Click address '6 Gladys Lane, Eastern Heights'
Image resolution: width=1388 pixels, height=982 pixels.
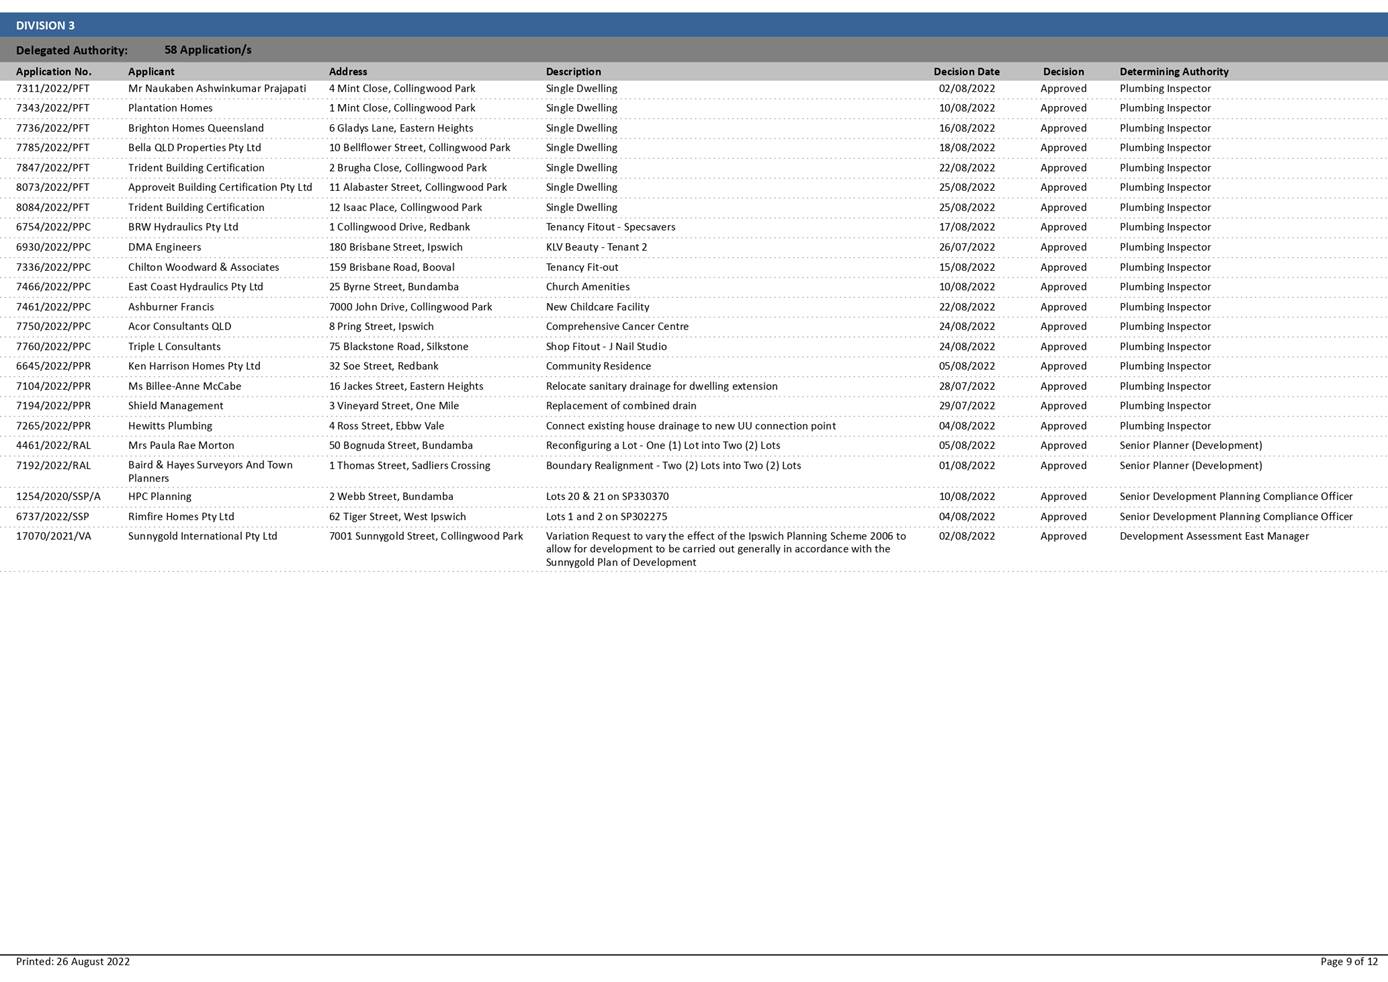[401, 128]
